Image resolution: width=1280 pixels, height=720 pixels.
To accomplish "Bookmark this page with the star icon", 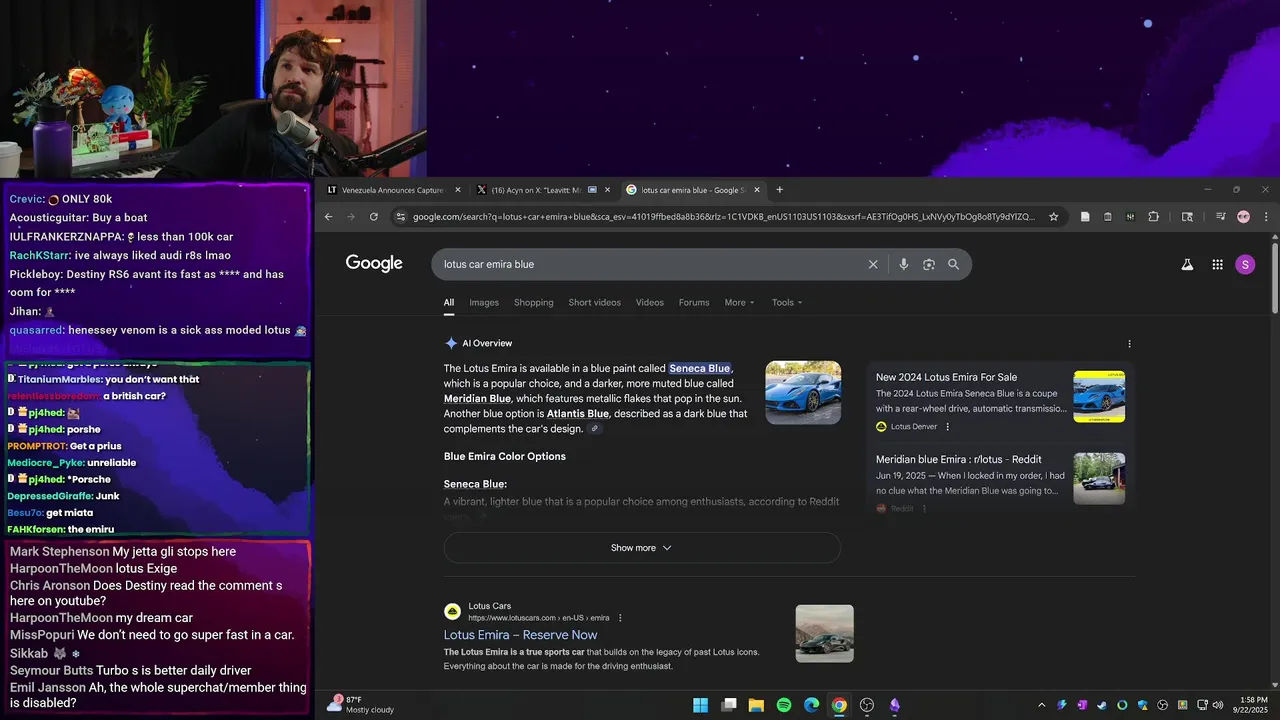I will coord(1053,217).
